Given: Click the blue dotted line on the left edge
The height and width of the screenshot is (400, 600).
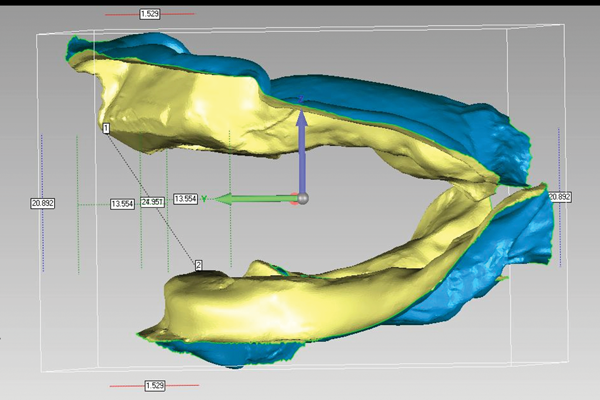Looking at the screenshot, I should click(x=41, y=240).
